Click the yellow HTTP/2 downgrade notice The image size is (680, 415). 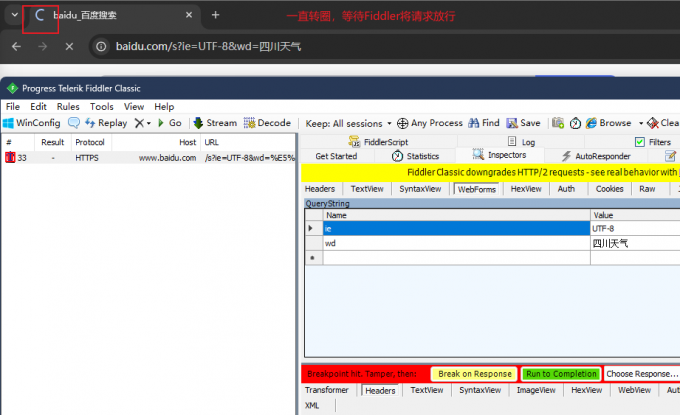(490, 173)
